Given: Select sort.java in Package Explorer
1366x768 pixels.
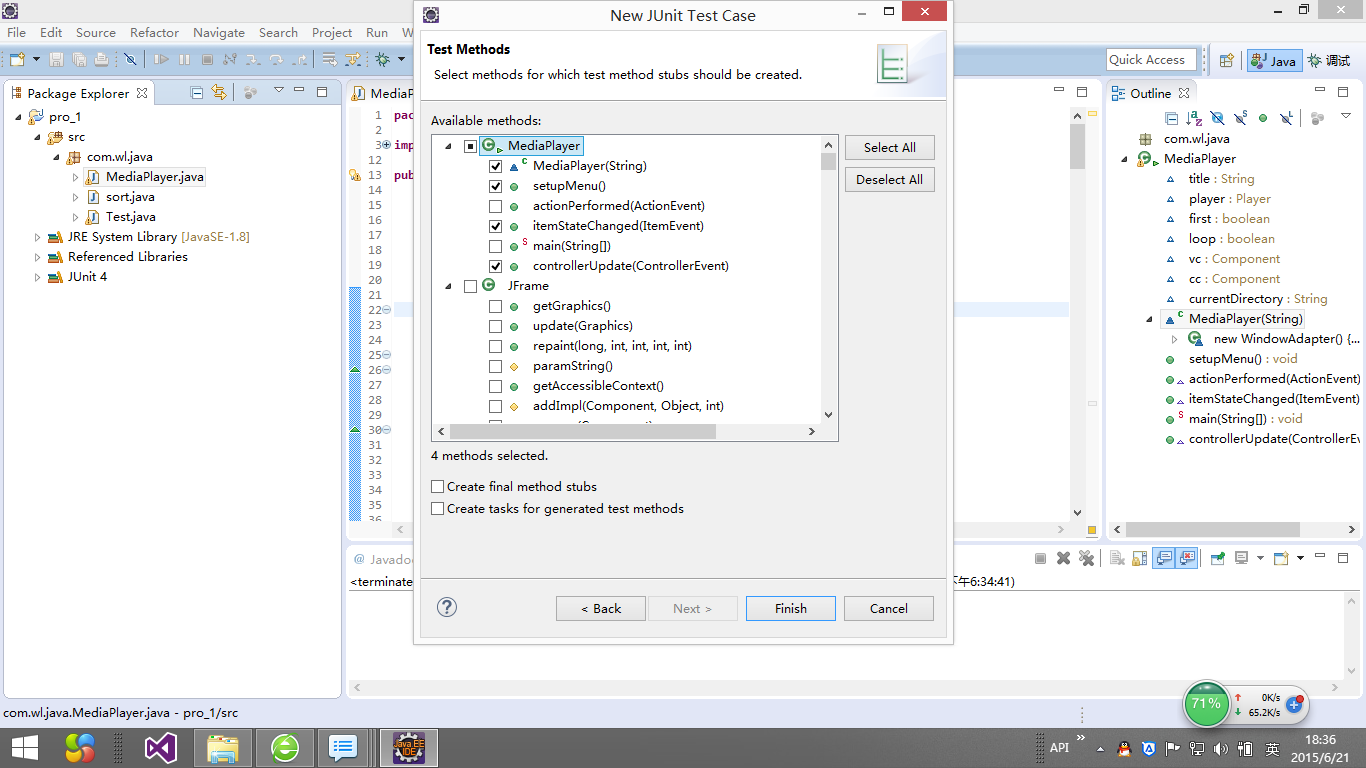Looking at the screenshot, I should (130, 197).
